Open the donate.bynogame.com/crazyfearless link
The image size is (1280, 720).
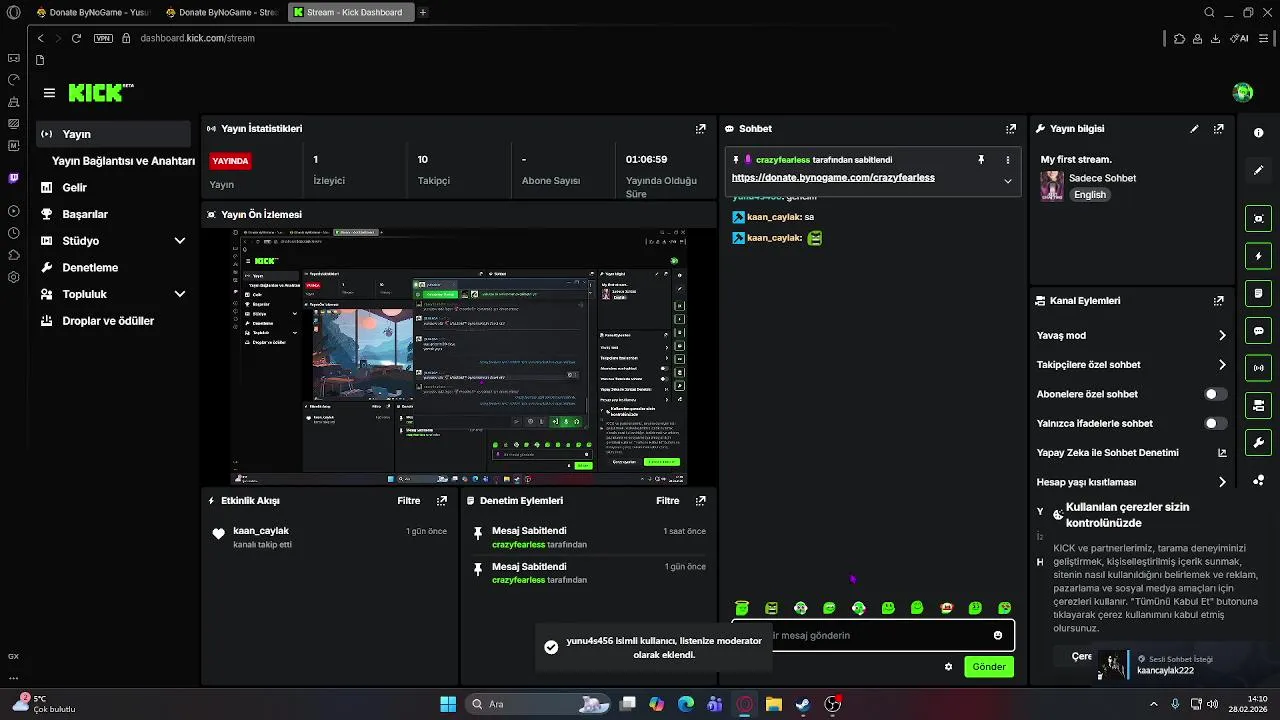(x=833, y=178)
